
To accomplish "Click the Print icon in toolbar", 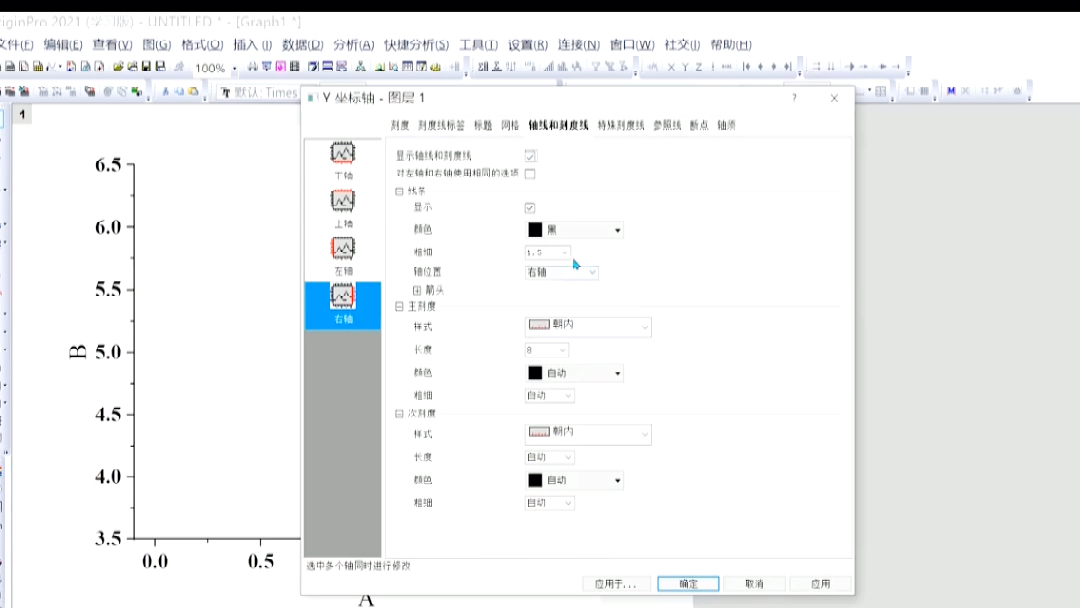I will tap(253, 66).
